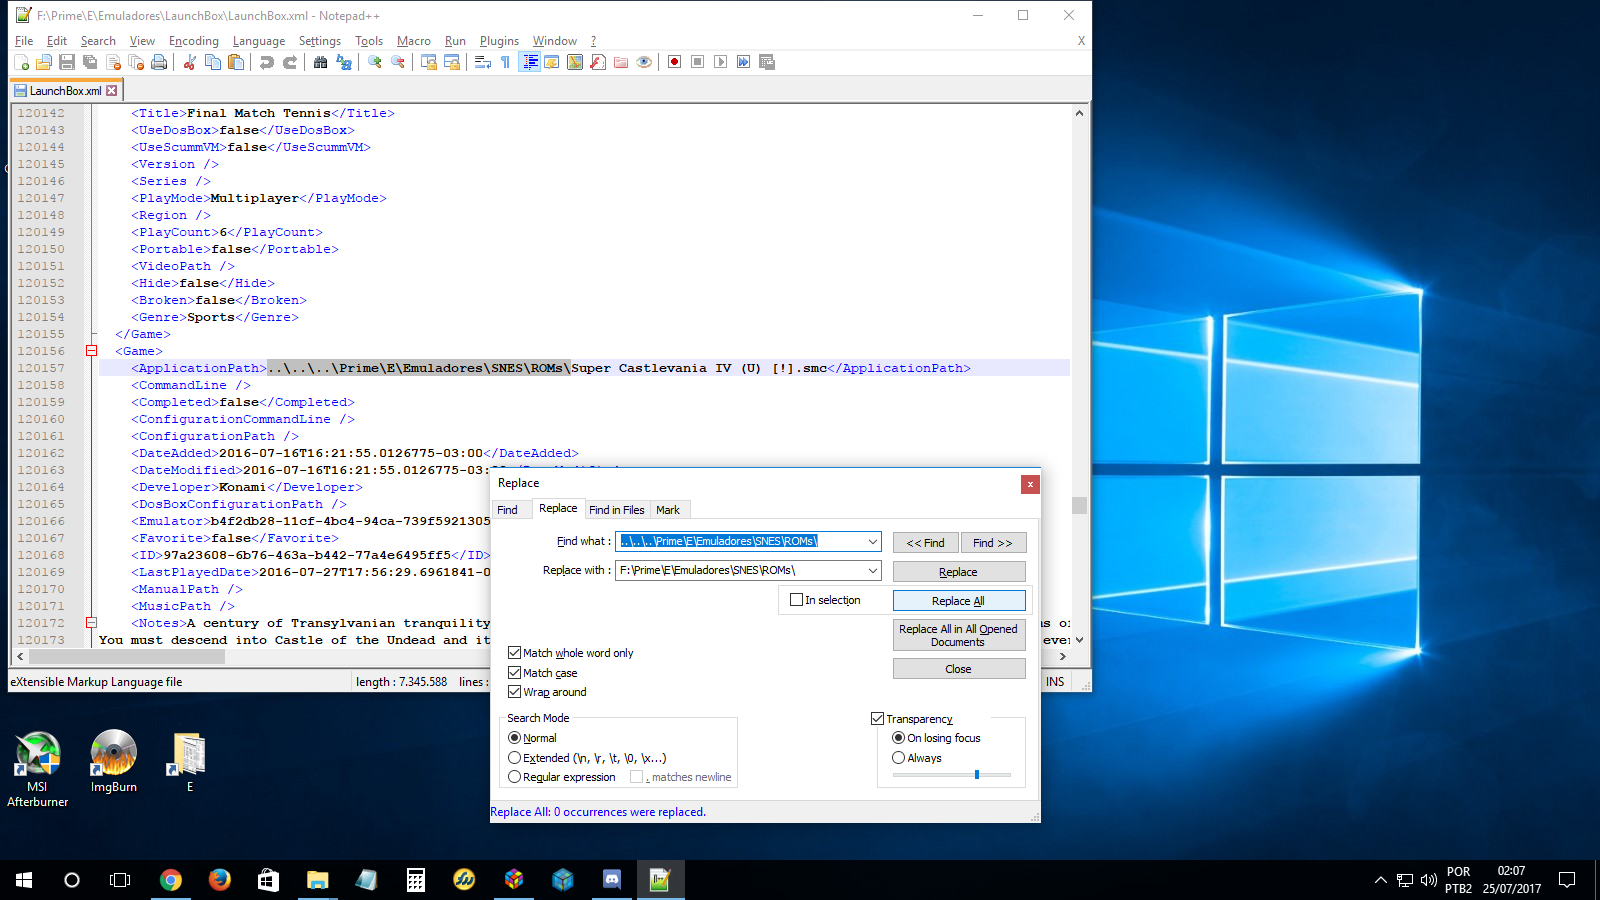Click the Find >> button
1600x900 pixels.
click(993, 543)
